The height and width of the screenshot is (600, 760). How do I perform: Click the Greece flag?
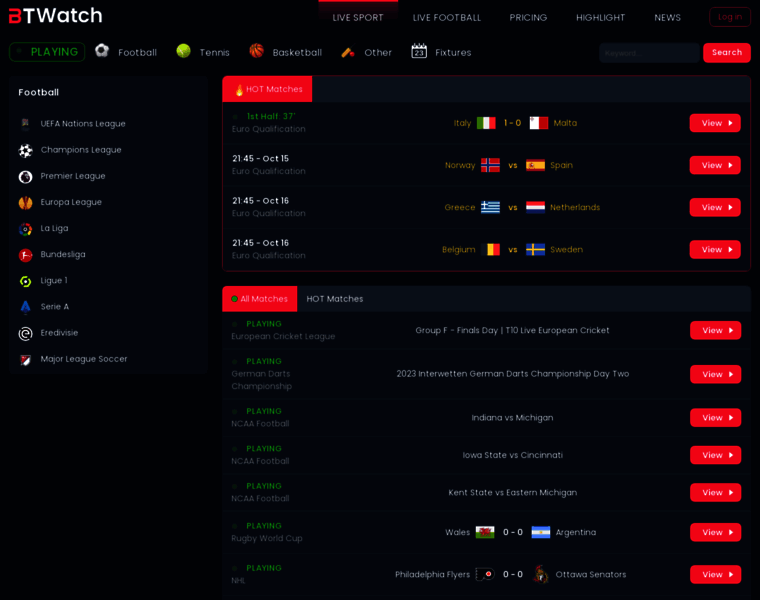490,207
